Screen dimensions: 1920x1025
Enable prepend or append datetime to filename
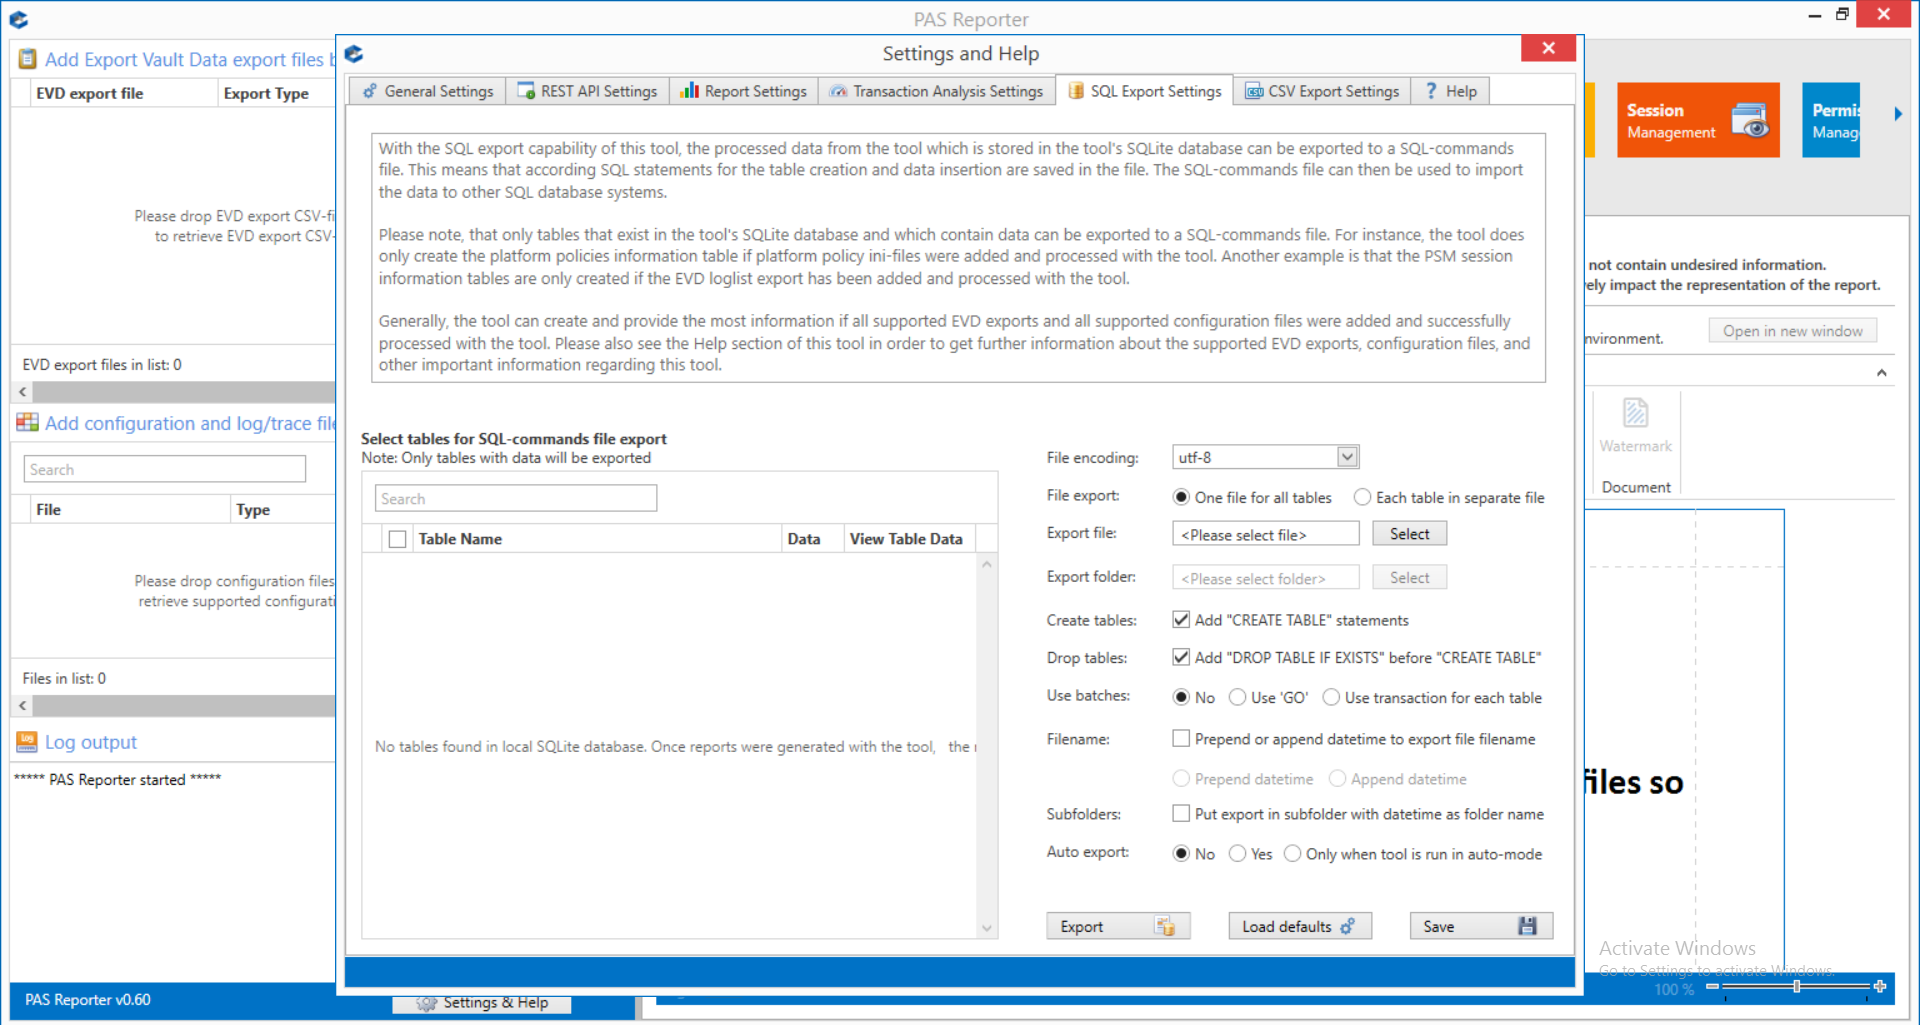(x=1181, y=739)
